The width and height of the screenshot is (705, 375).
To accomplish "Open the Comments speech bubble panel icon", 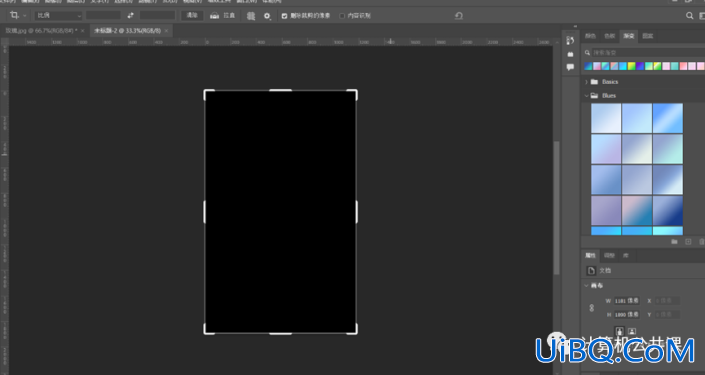I will pyautogui.click(x=570, y=67).
